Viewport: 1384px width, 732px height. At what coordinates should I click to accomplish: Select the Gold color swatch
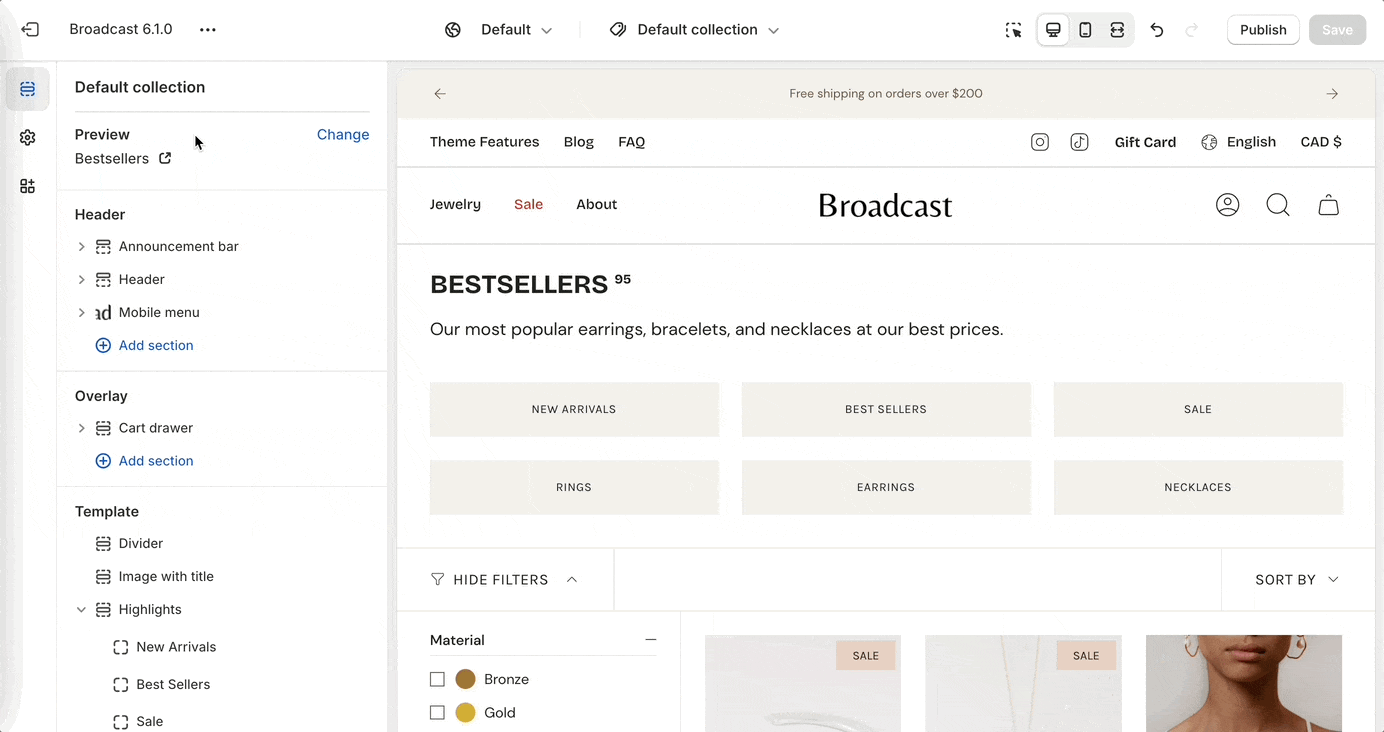tap(465, 713)
